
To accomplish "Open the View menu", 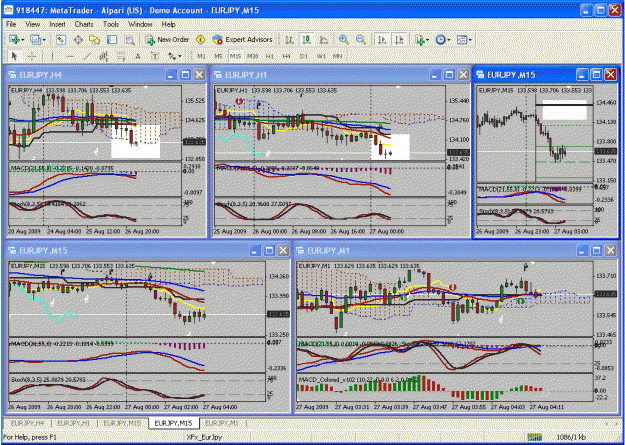I will [x=33, y=24].
